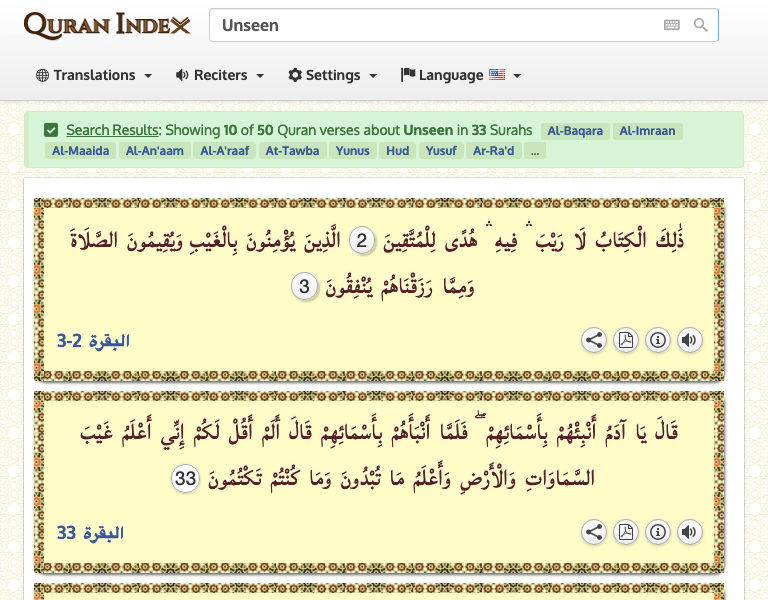Click the Arabic text of verse 33
The image size is (768, 600).
(x=379, y=455)
